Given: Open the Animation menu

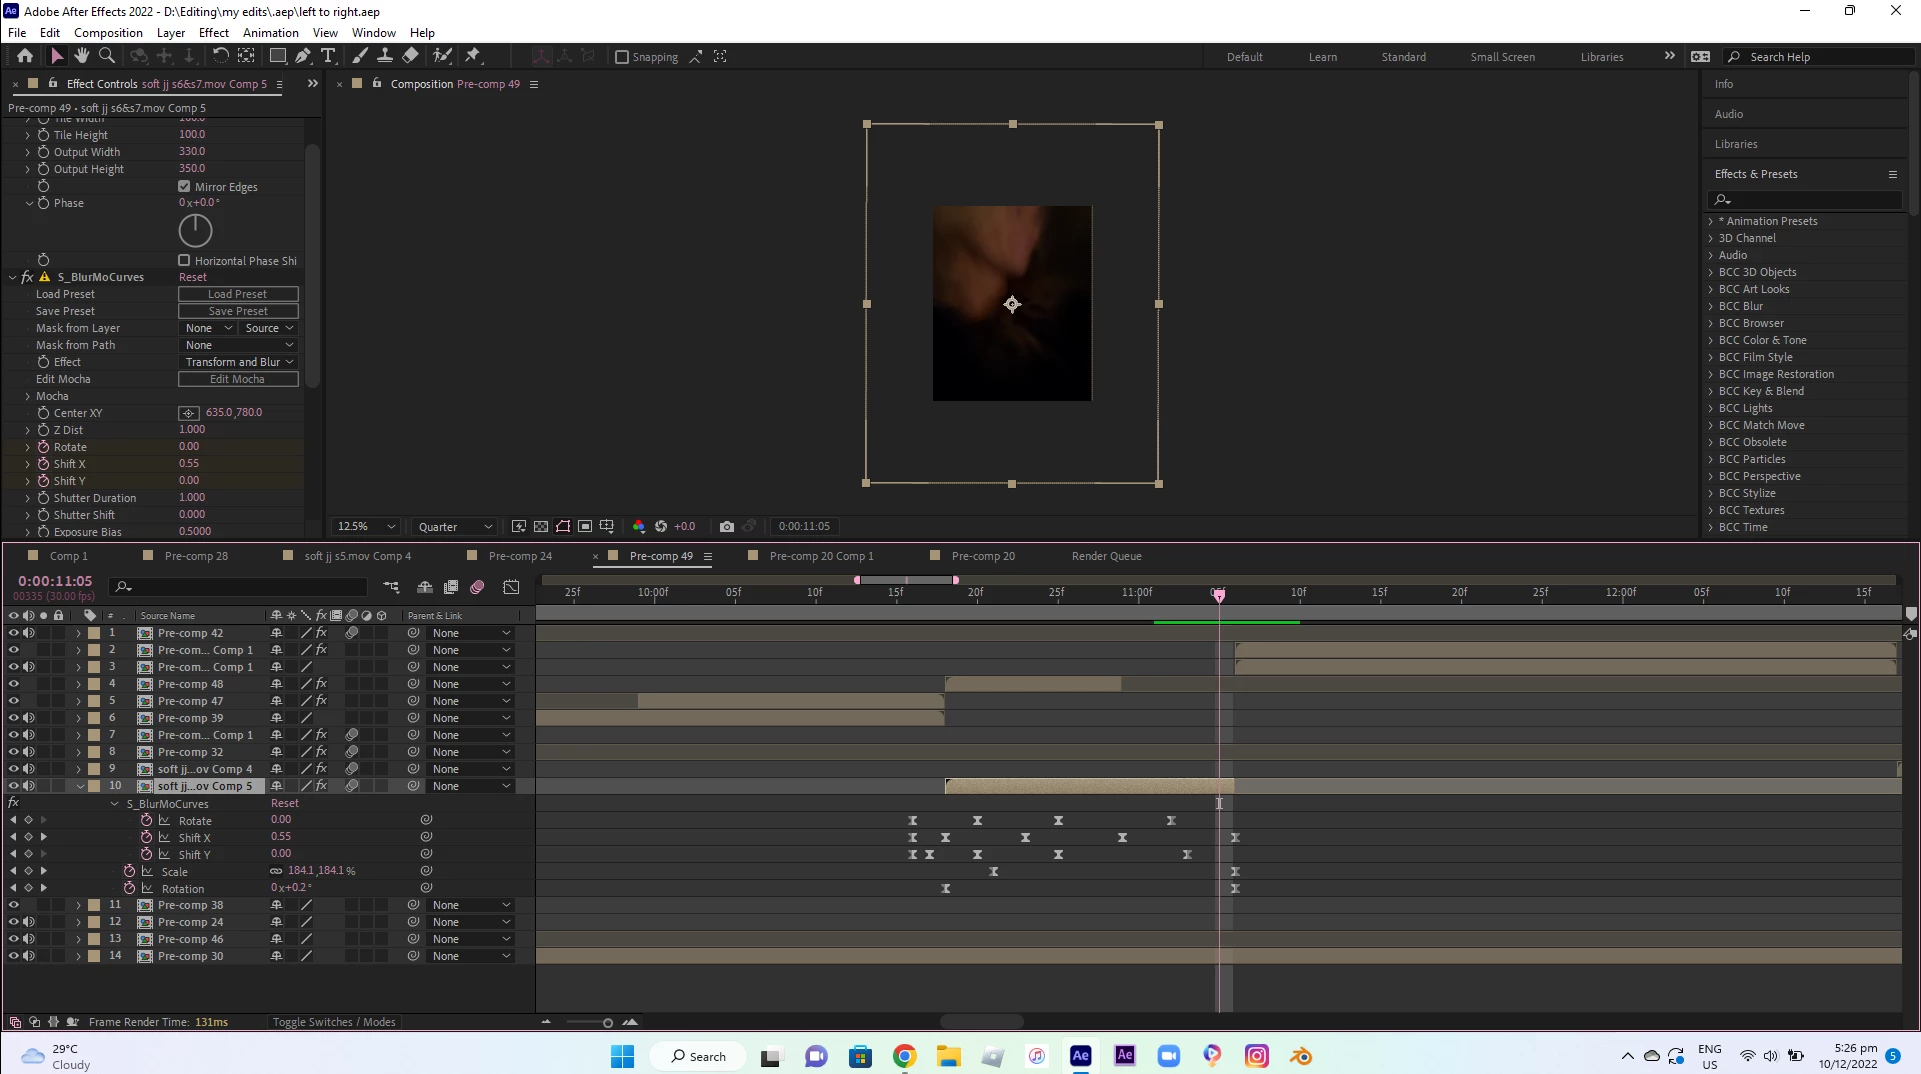Looking at the screenshot, I should (270, 32).
